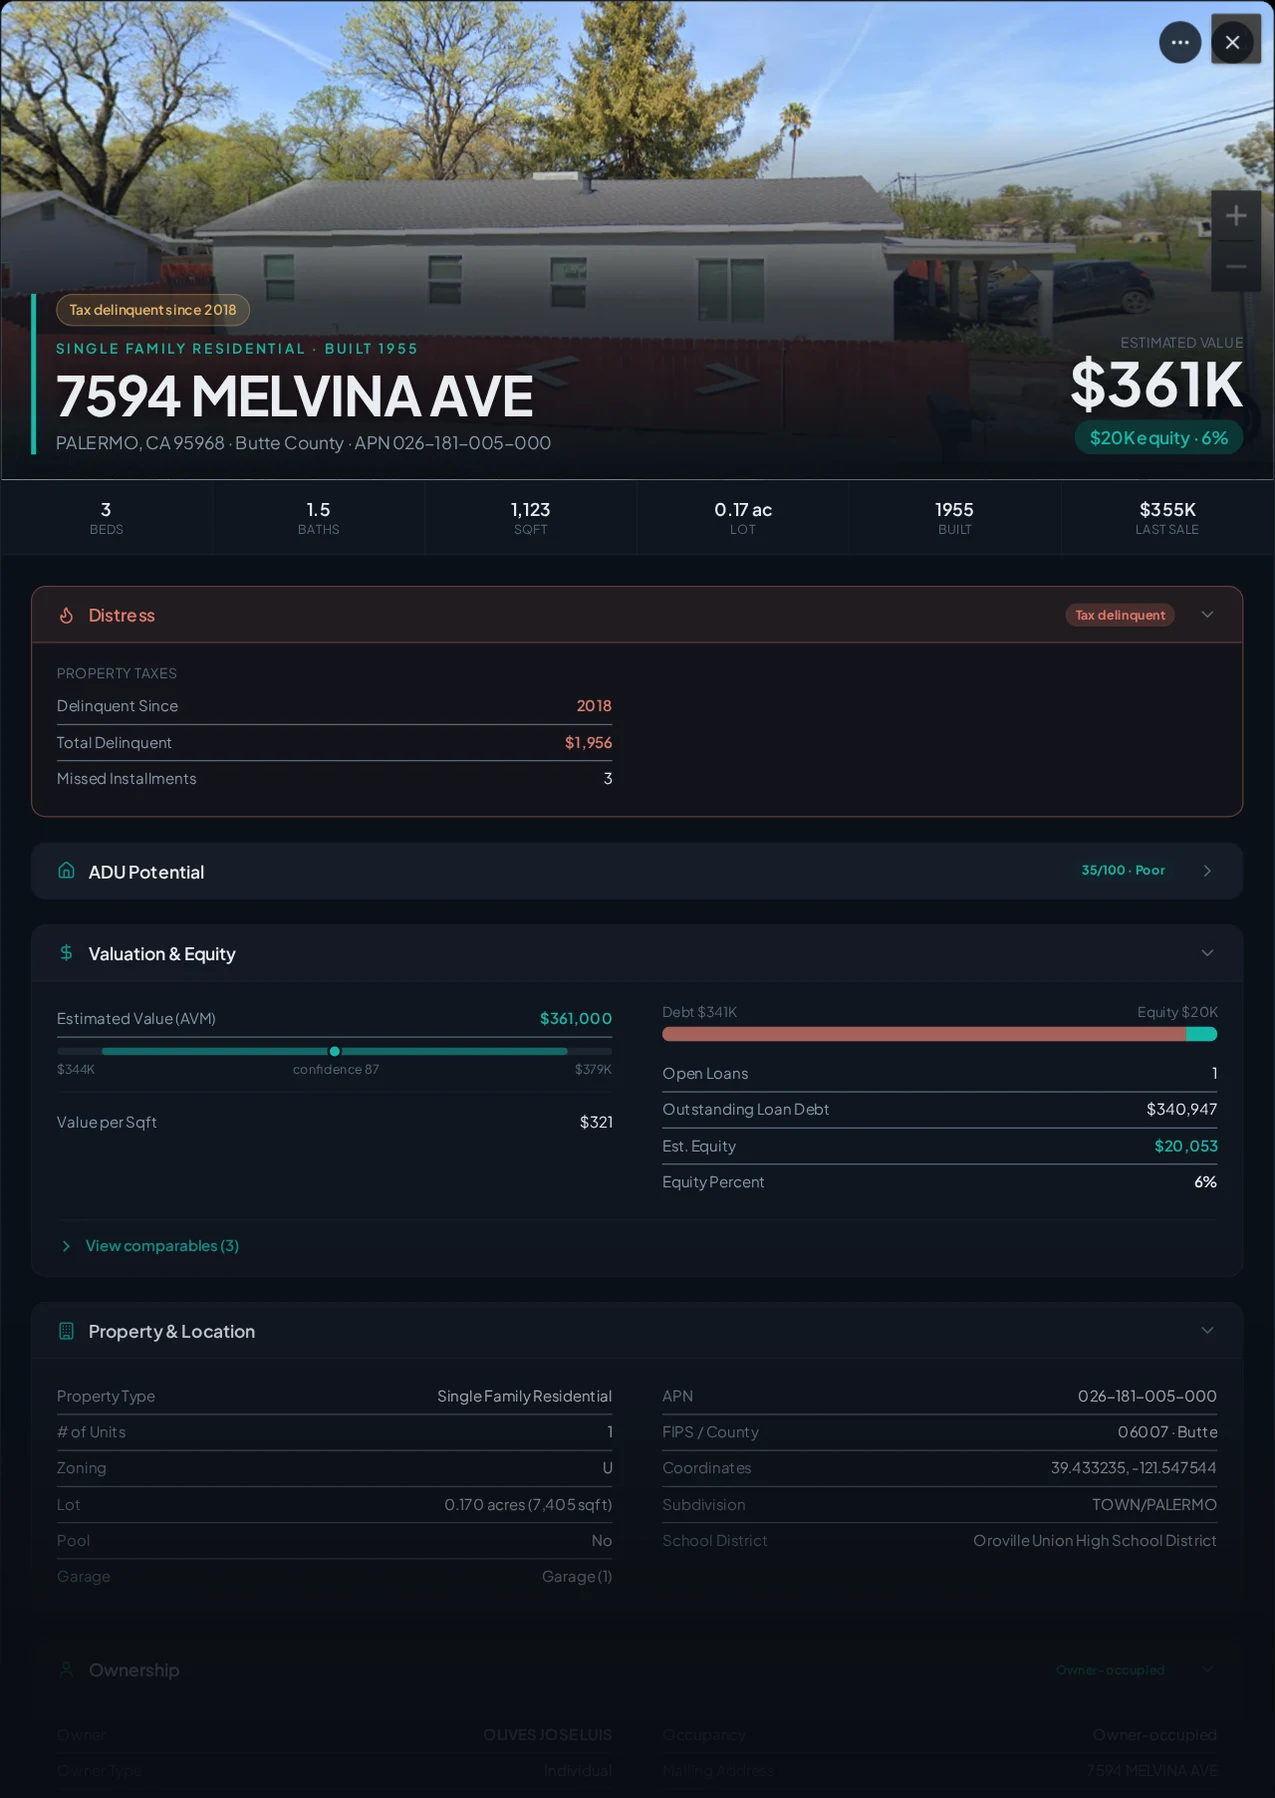1275x1798 pixels.
Task: Collapse the Valuation & Equity section chevron
Action: pyautogui.click(x=1207, y=953)
